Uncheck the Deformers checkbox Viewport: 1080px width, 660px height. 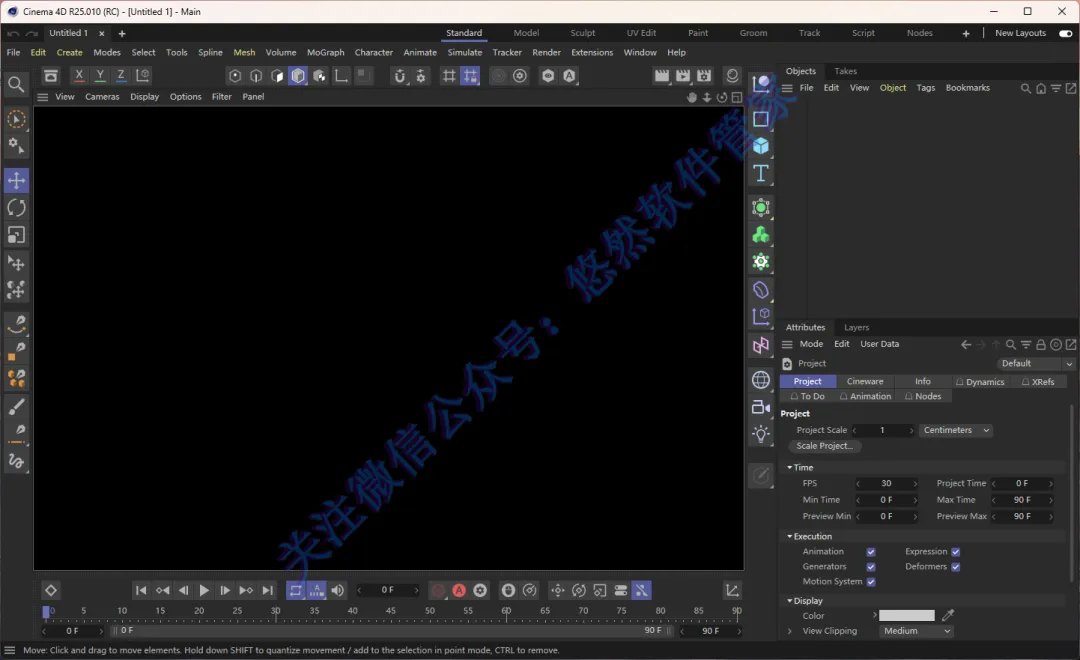pos(955,567)
